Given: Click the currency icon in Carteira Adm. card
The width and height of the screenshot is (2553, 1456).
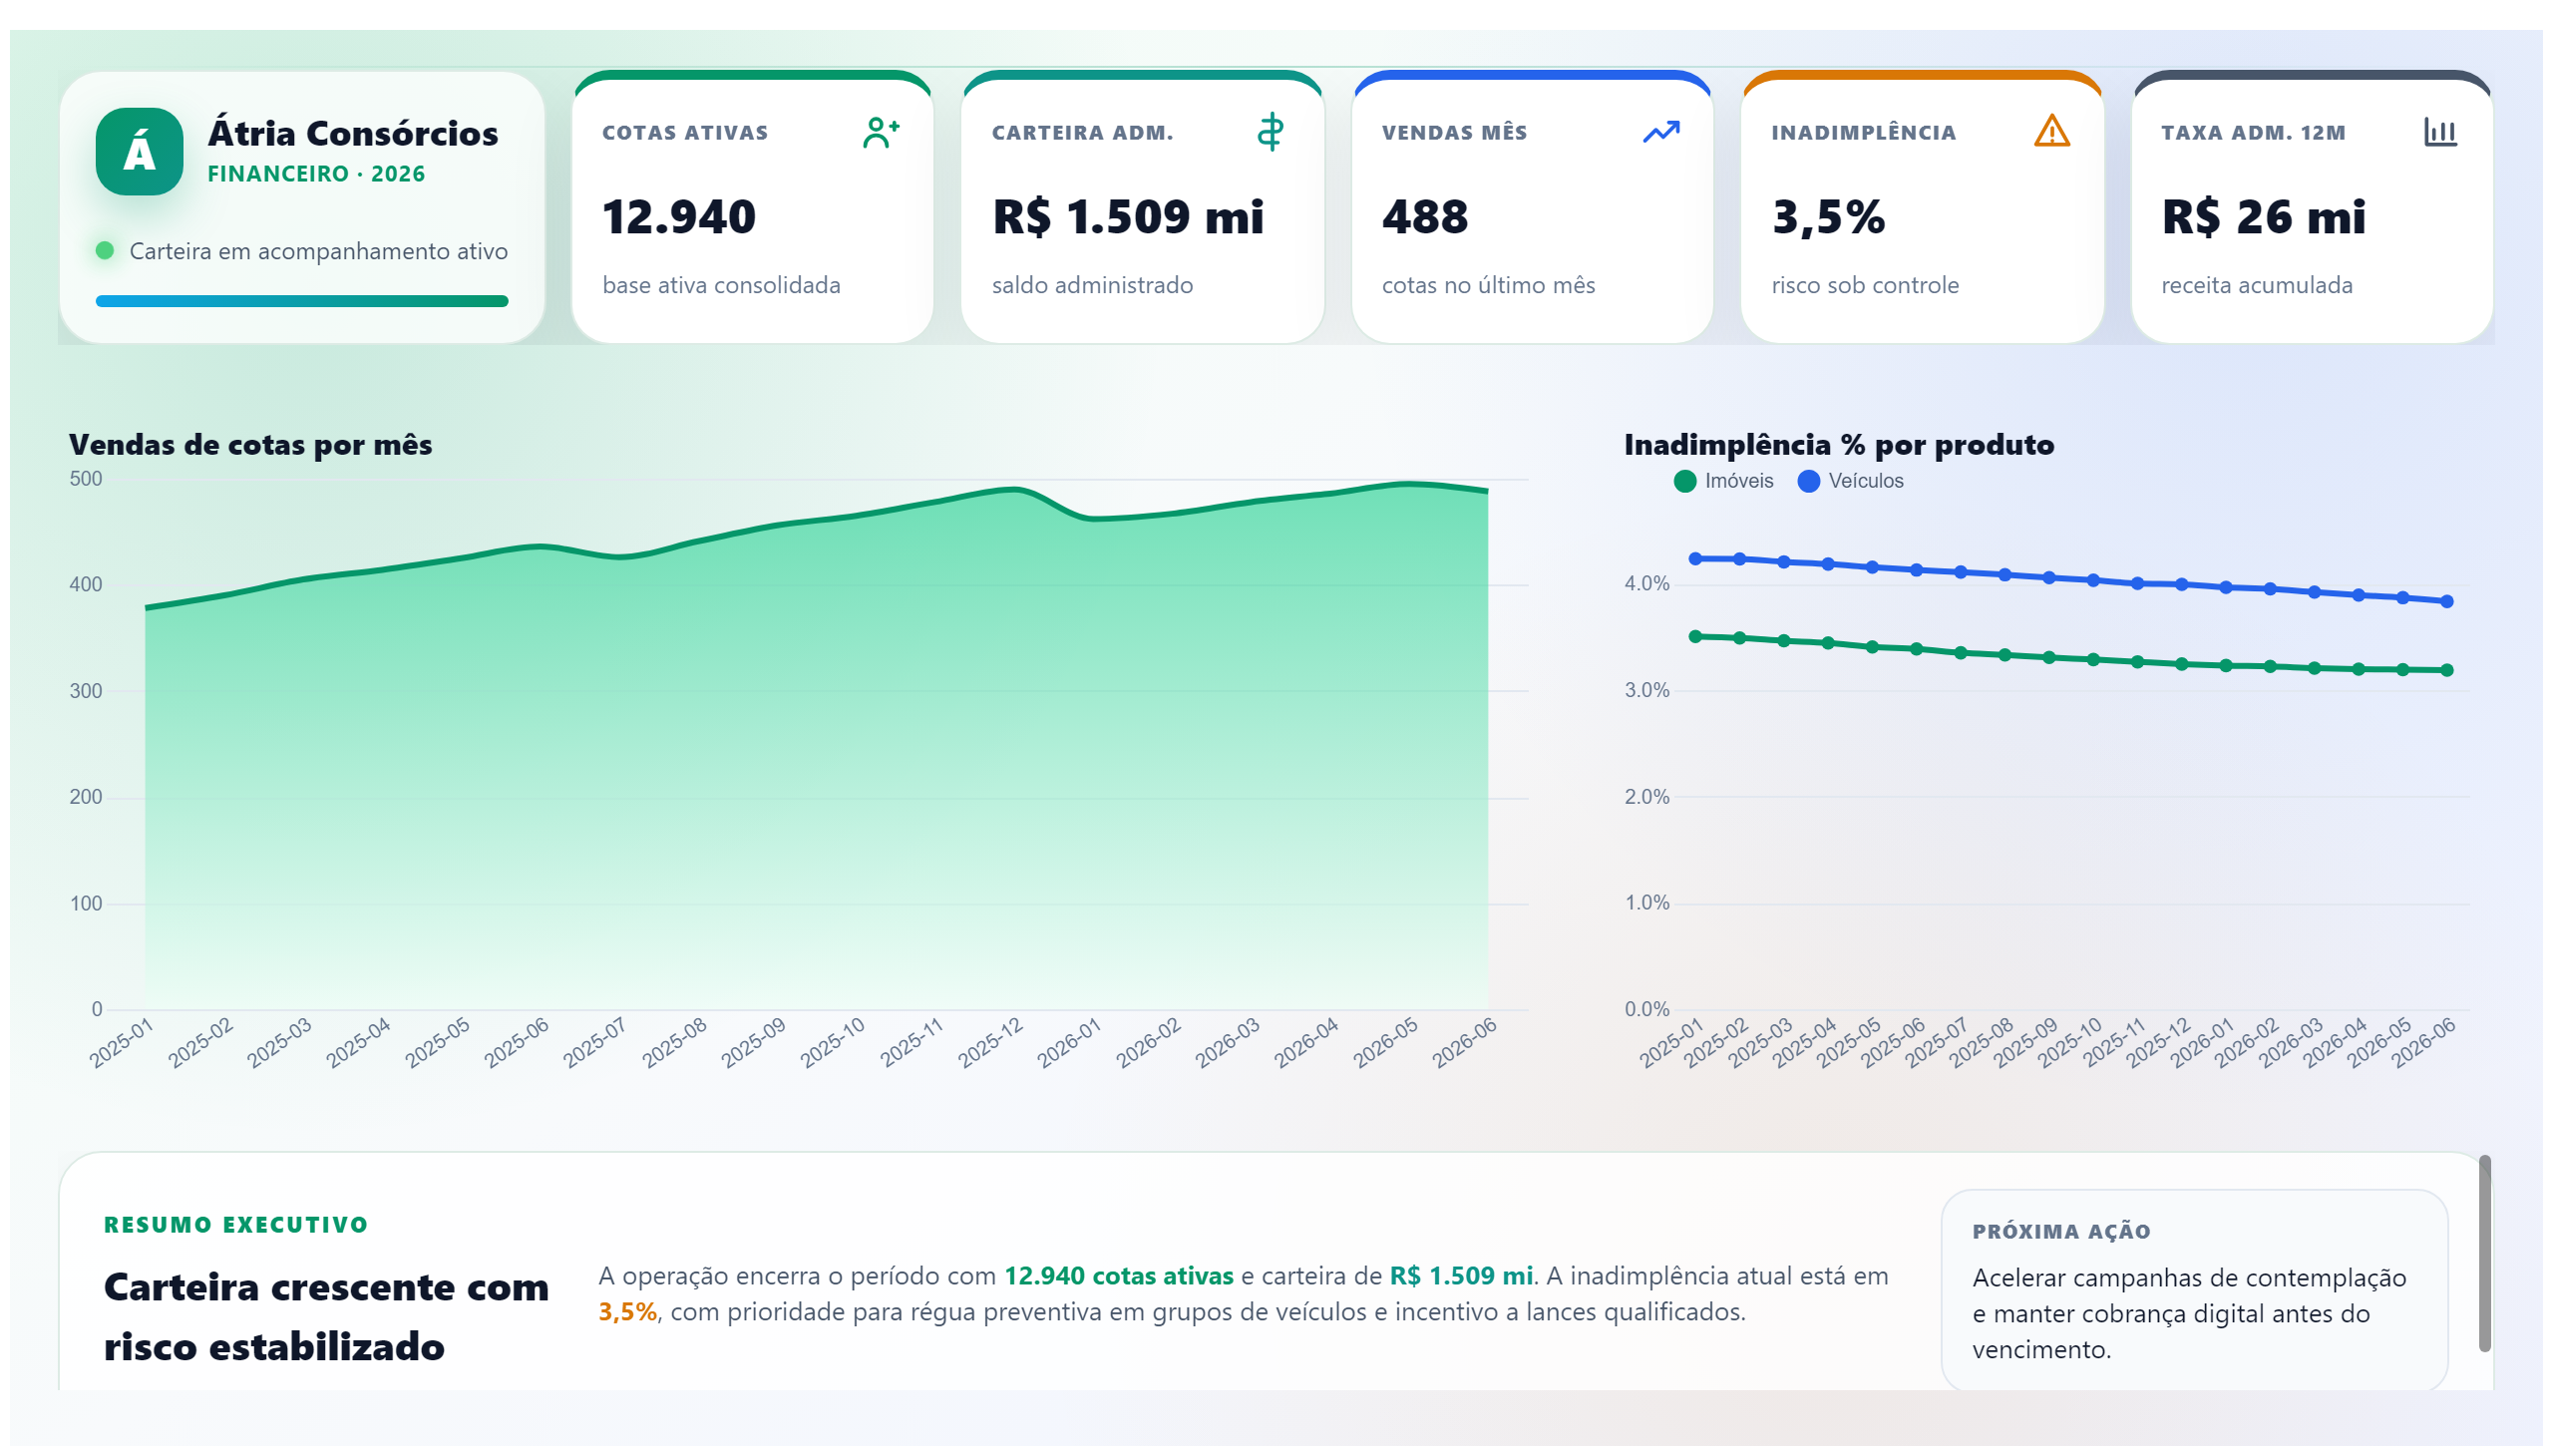Looking at the screenshot, I should [x=1270, y=132].
